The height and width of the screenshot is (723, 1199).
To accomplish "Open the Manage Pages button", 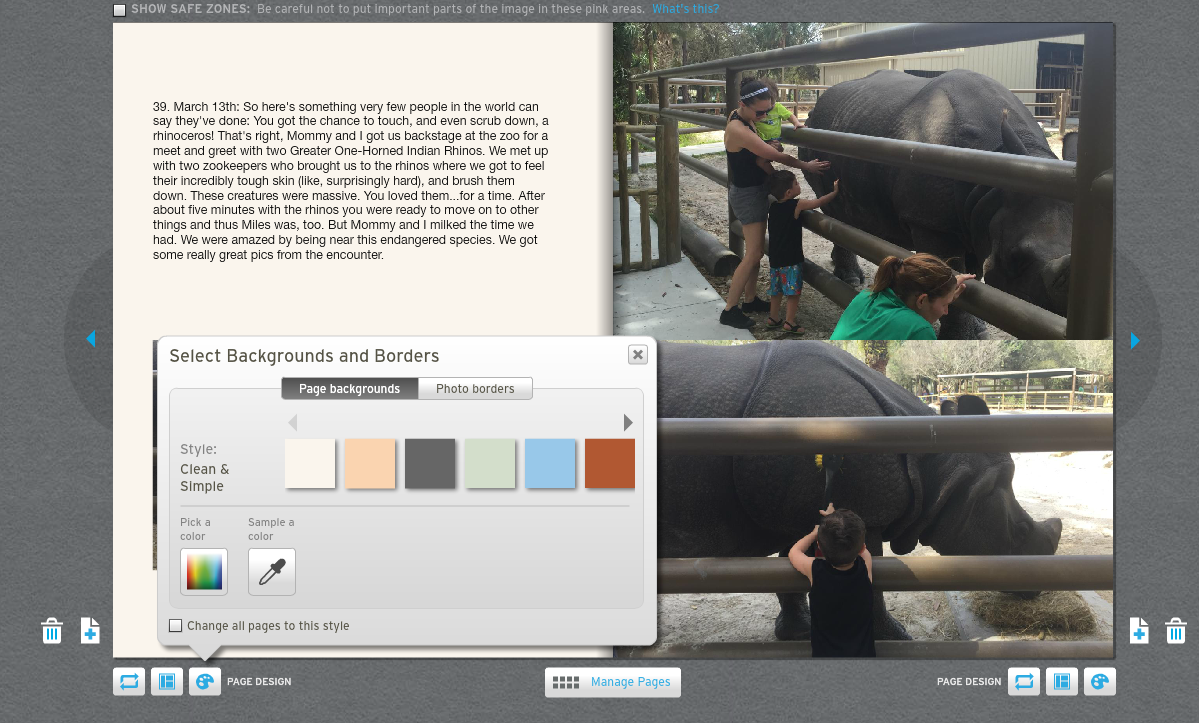I will (x=613, y=682).
